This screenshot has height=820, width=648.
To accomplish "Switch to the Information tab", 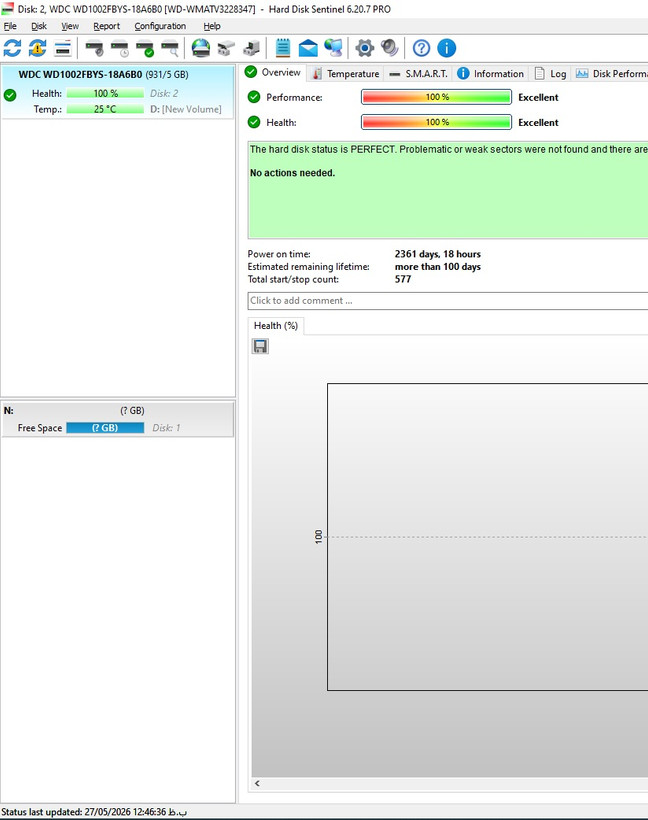I will click(490, 74).
